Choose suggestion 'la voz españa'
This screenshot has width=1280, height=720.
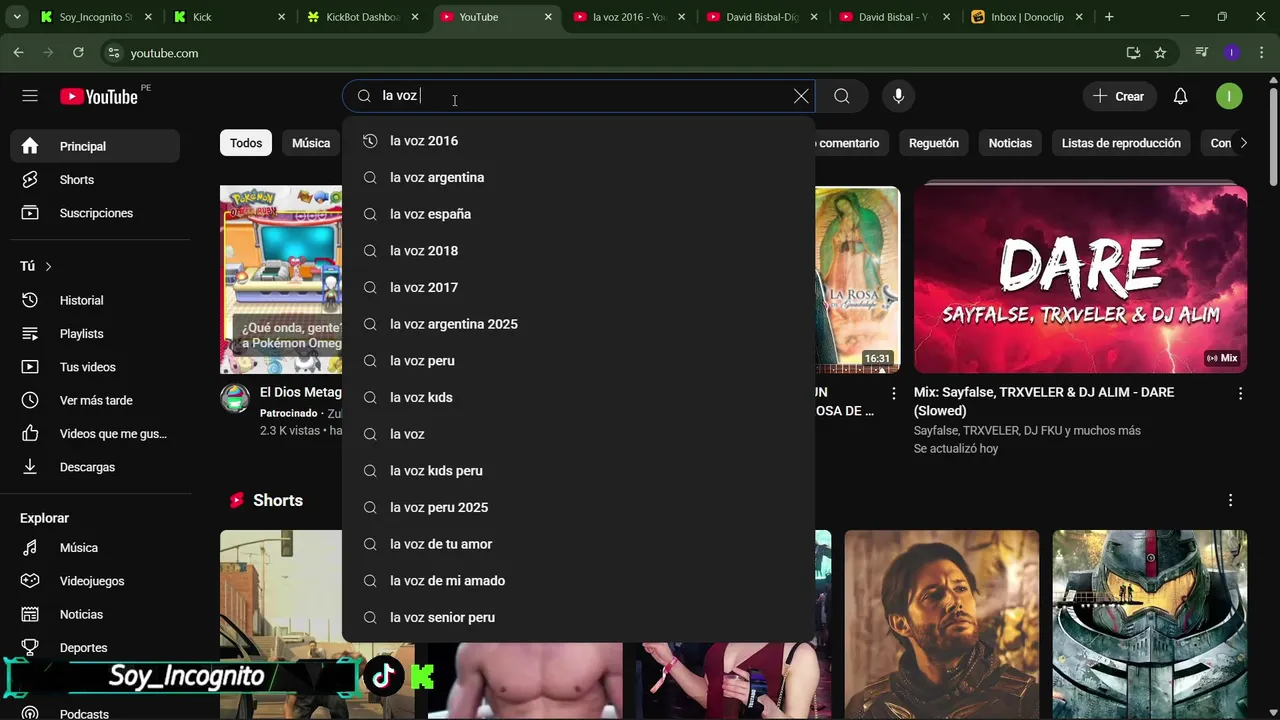click(x=578, y=214)
